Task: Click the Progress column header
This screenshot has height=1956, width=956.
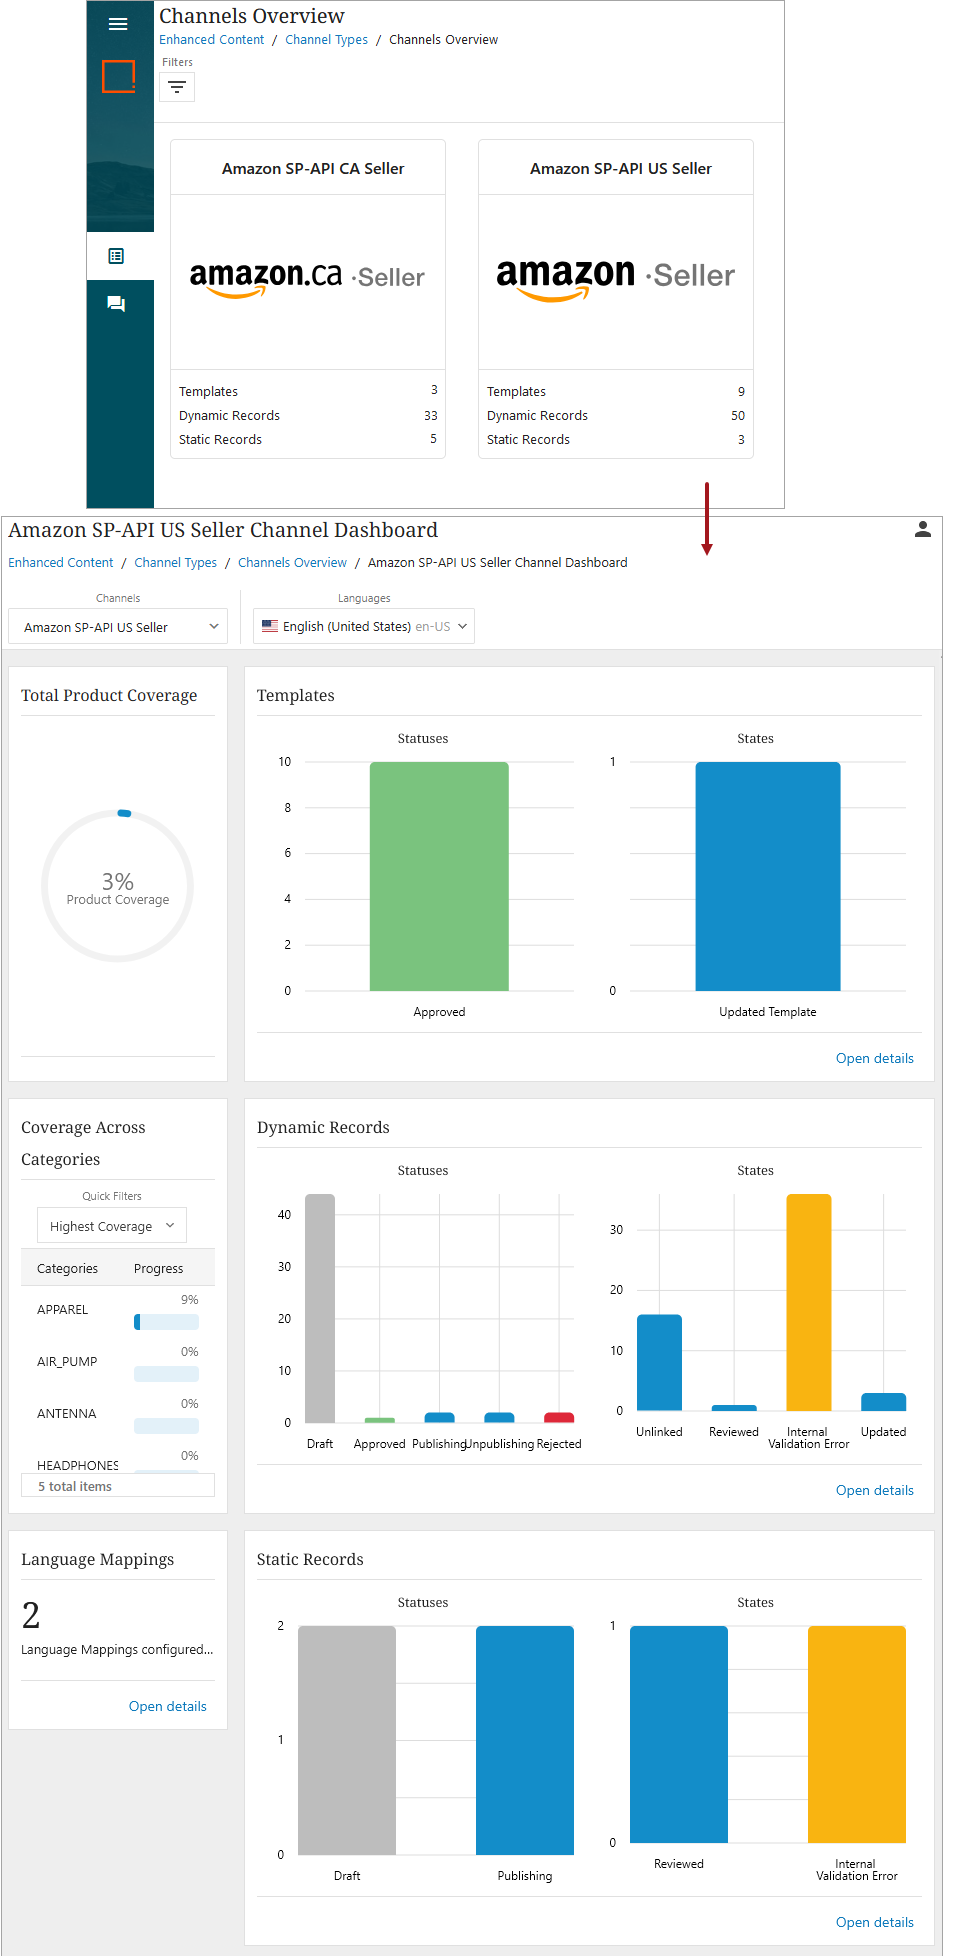Action: (x=159, y=1268)
